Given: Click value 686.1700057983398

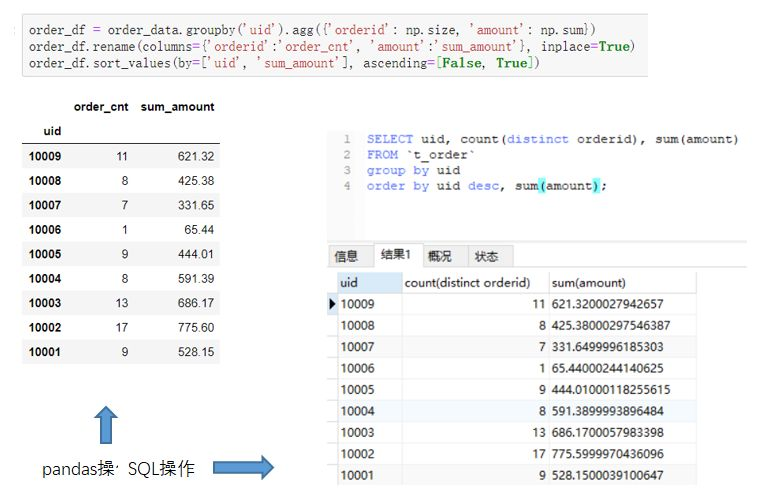Looking at the screenshot, I should pyautogui.click(x=607, y=432).
